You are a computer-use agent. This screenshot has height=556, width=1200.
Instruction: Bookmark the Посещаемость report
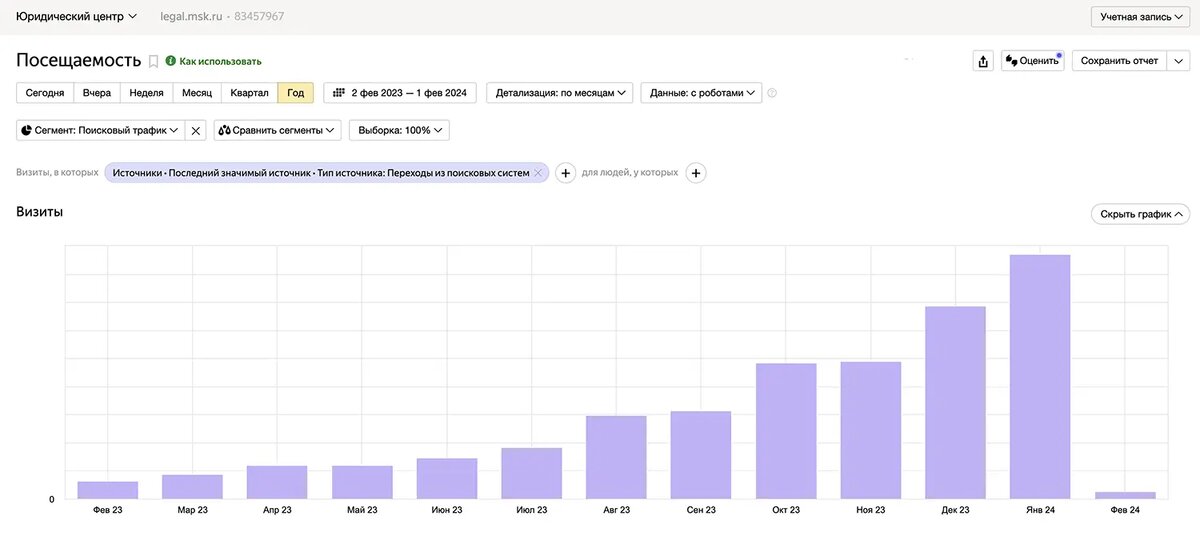pyautogui.click(x=153, y=61)
